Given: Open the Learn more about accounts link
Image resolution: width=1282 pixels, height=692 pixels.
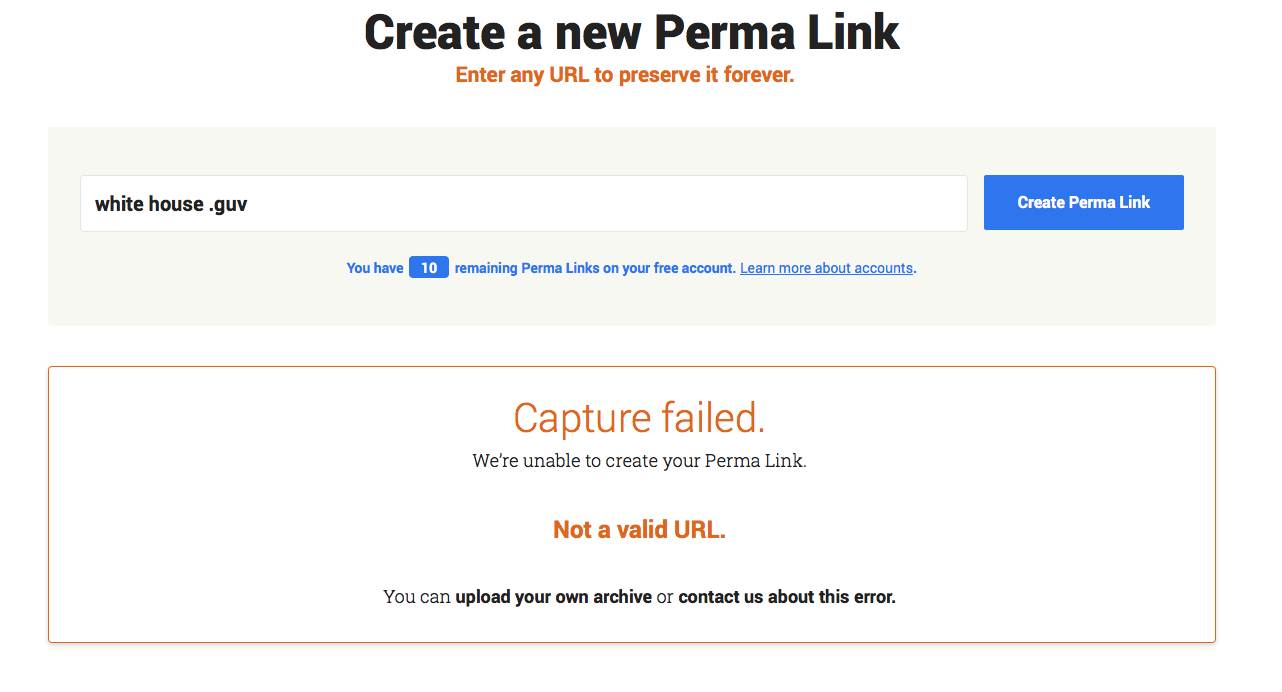Looking at the screenshot, I should (826, 268).
